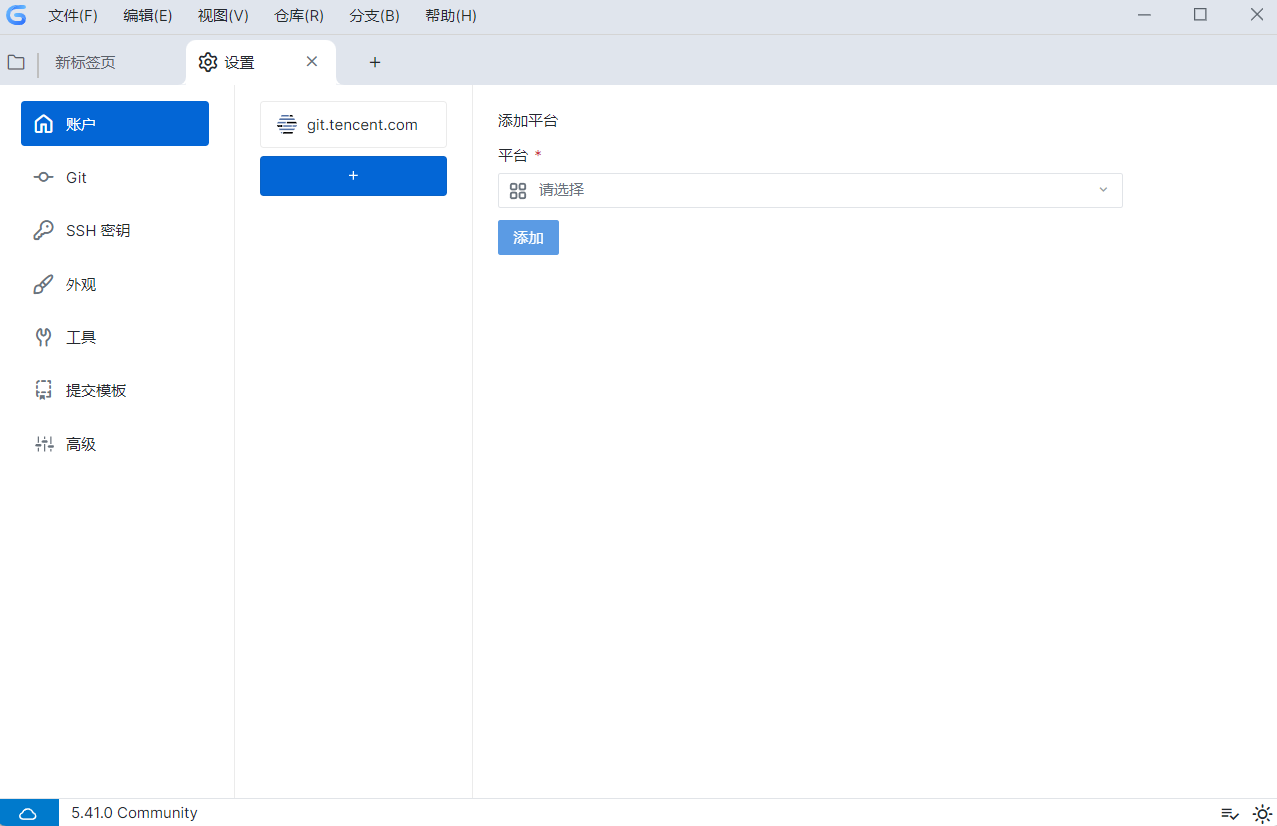
Task: Open the 外观 appearance settings section
Action: 80,284
